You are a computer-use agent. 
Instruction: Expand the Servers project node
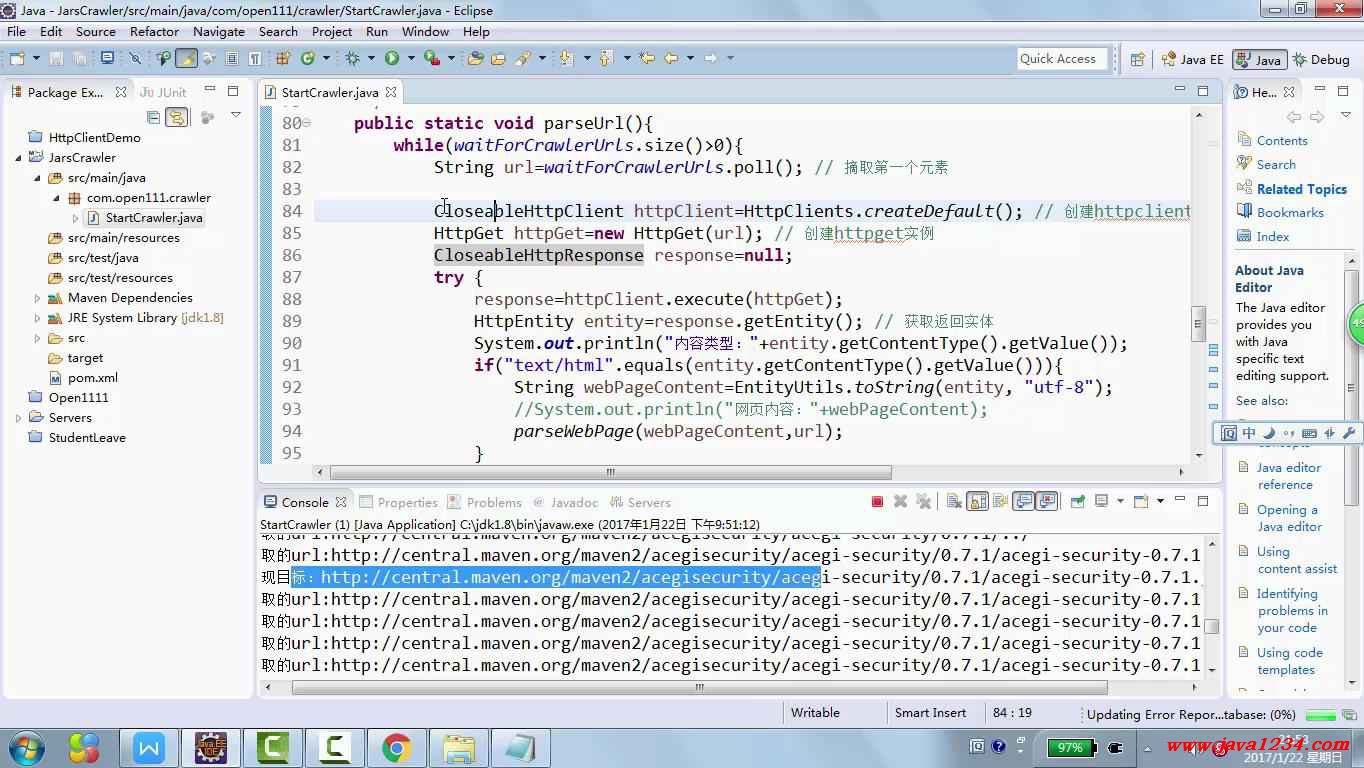click(x=18, y=418)
